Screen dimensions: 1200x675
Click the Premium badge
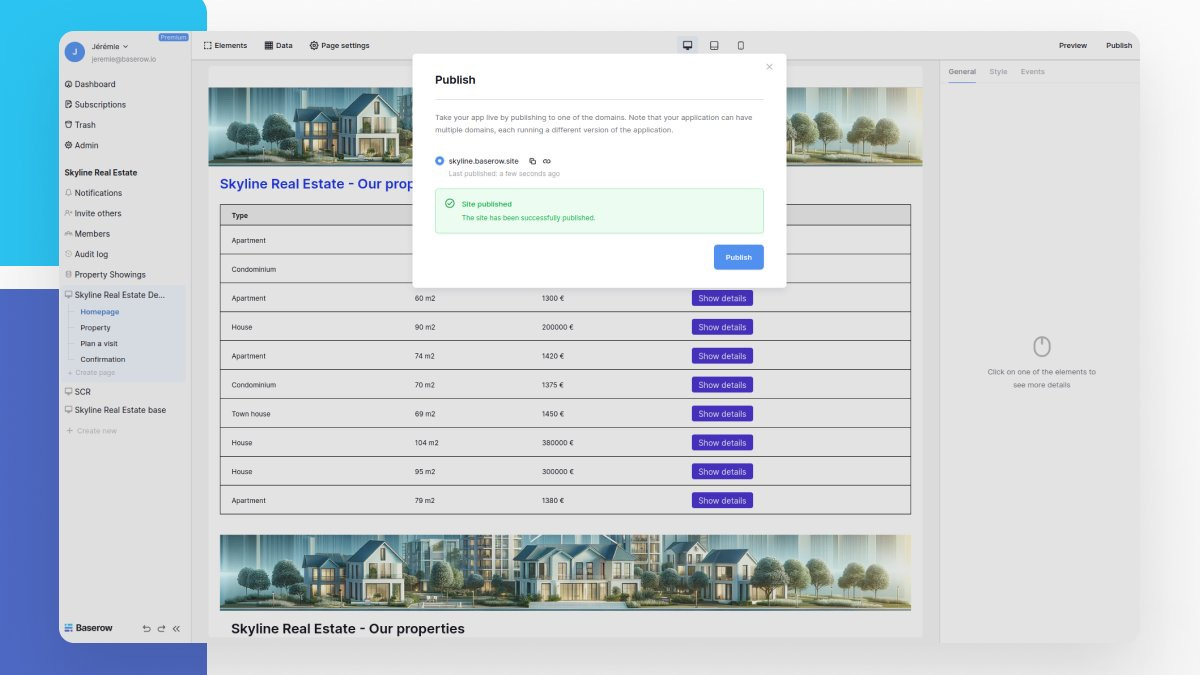tap(173, 37)
